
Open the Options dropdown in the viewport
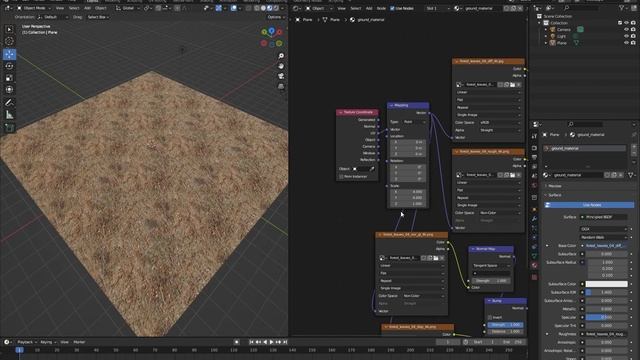[x=276, y=17]
